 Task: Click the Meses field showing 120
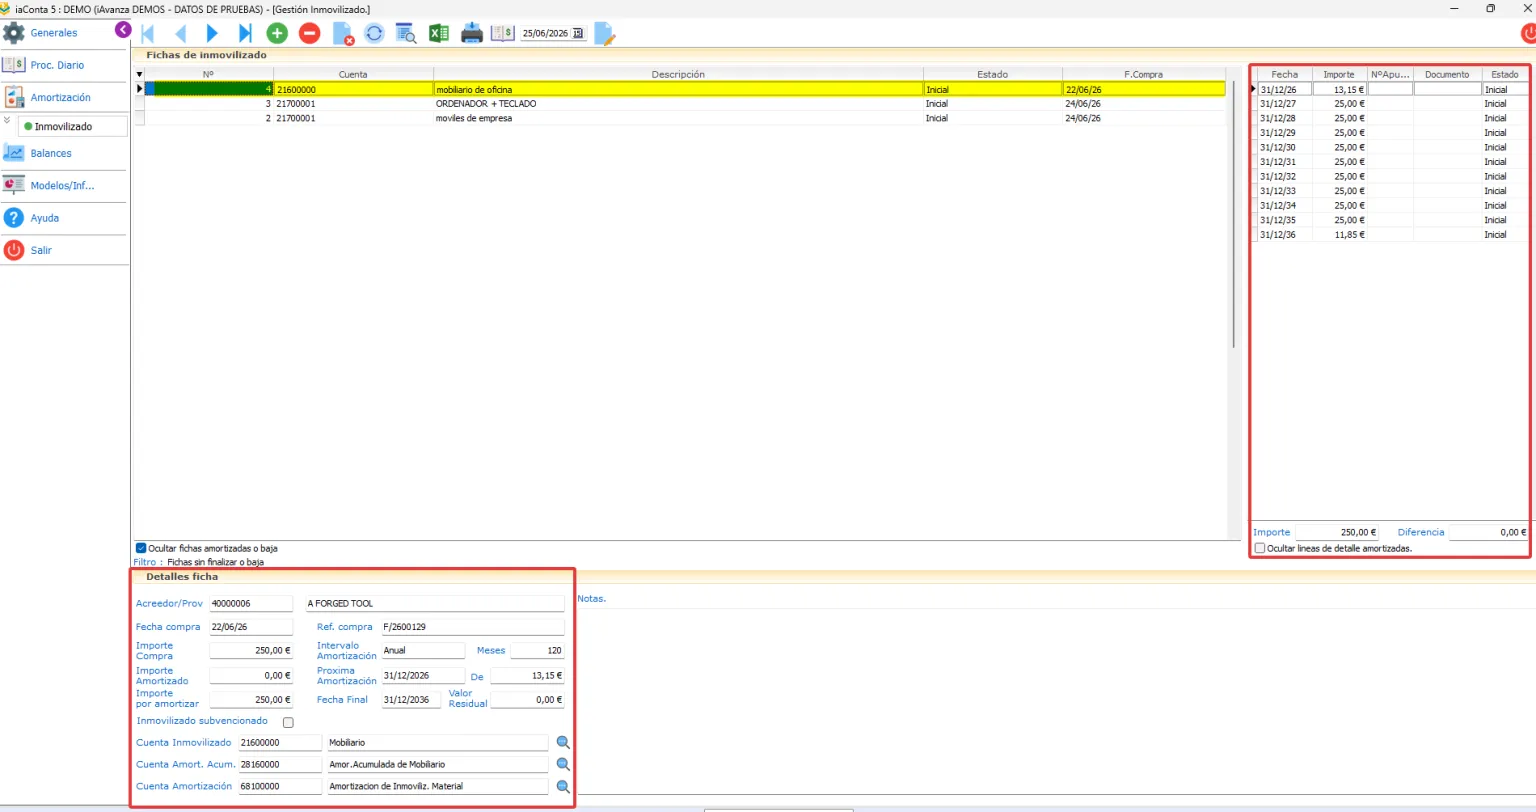[537, 651]
